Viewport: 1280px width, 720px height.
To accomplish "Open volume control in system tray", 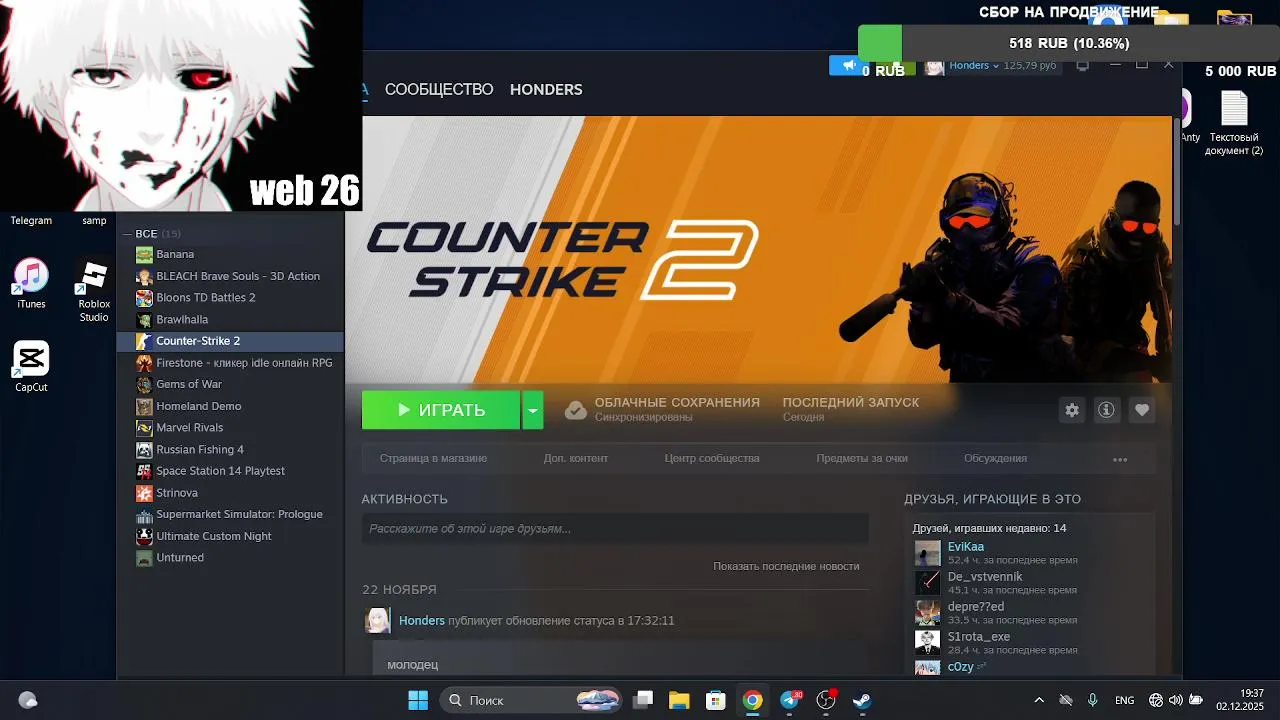I will pyautogui.click(x=1176, y=700).
